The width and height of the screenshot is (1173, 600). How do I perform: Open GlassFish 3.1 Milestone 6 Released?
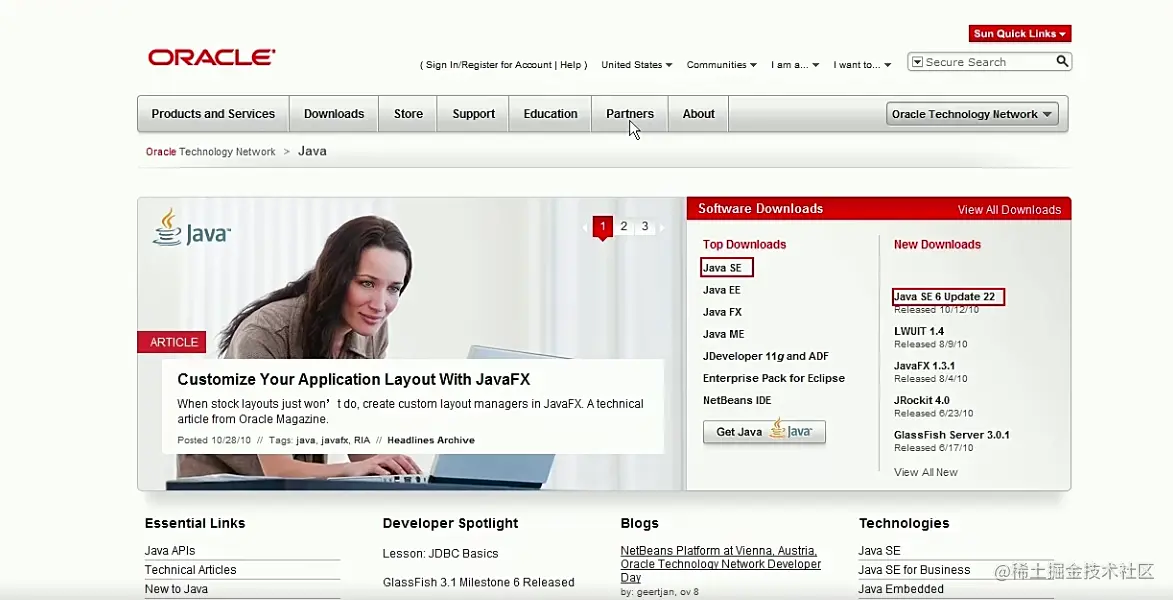point(478,582)
